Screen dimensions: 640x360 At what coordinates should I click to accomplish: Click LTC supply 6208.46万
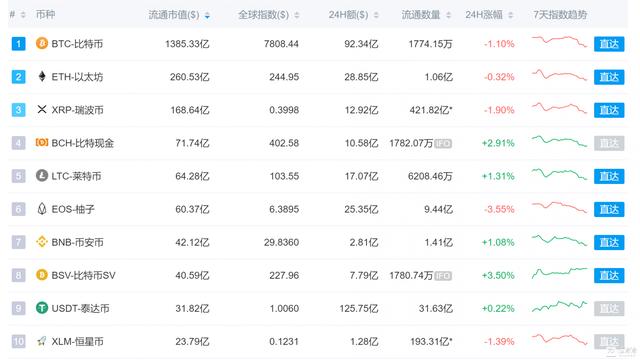click(x=430, y=176)
